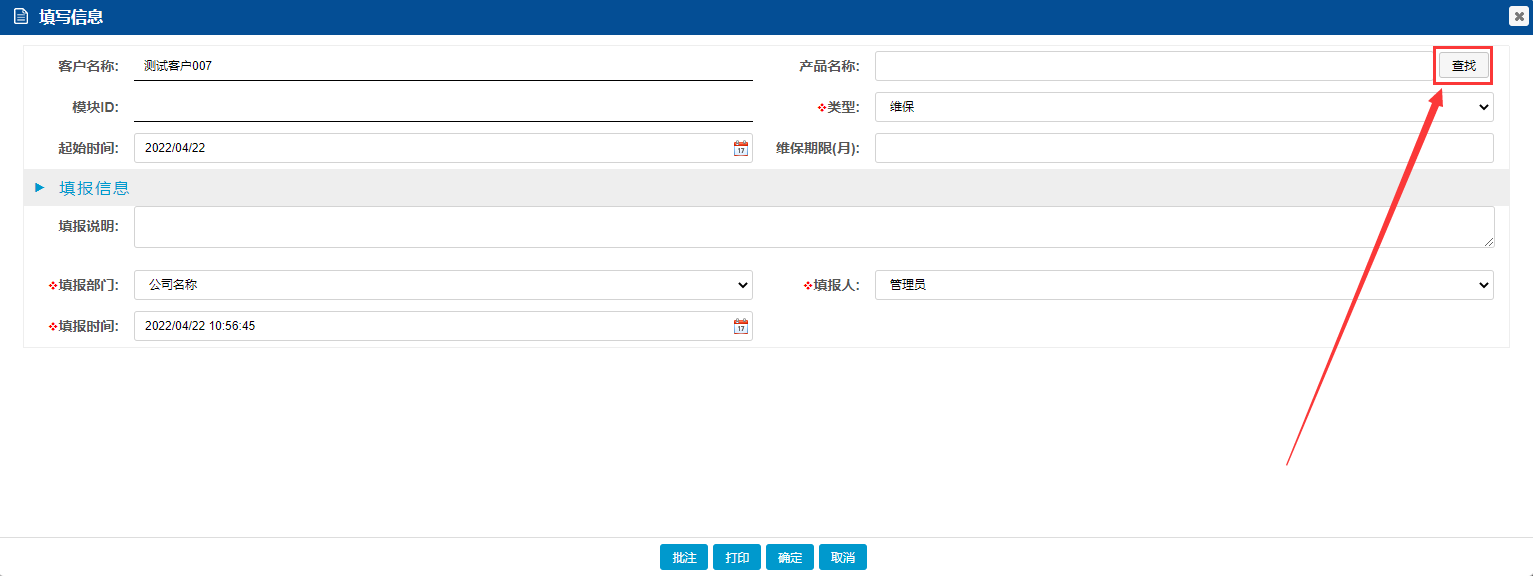Screen dimensions: 1533x576
Task: Open the 类型 dropdown showing 维保
Action: click(1183, 107)
